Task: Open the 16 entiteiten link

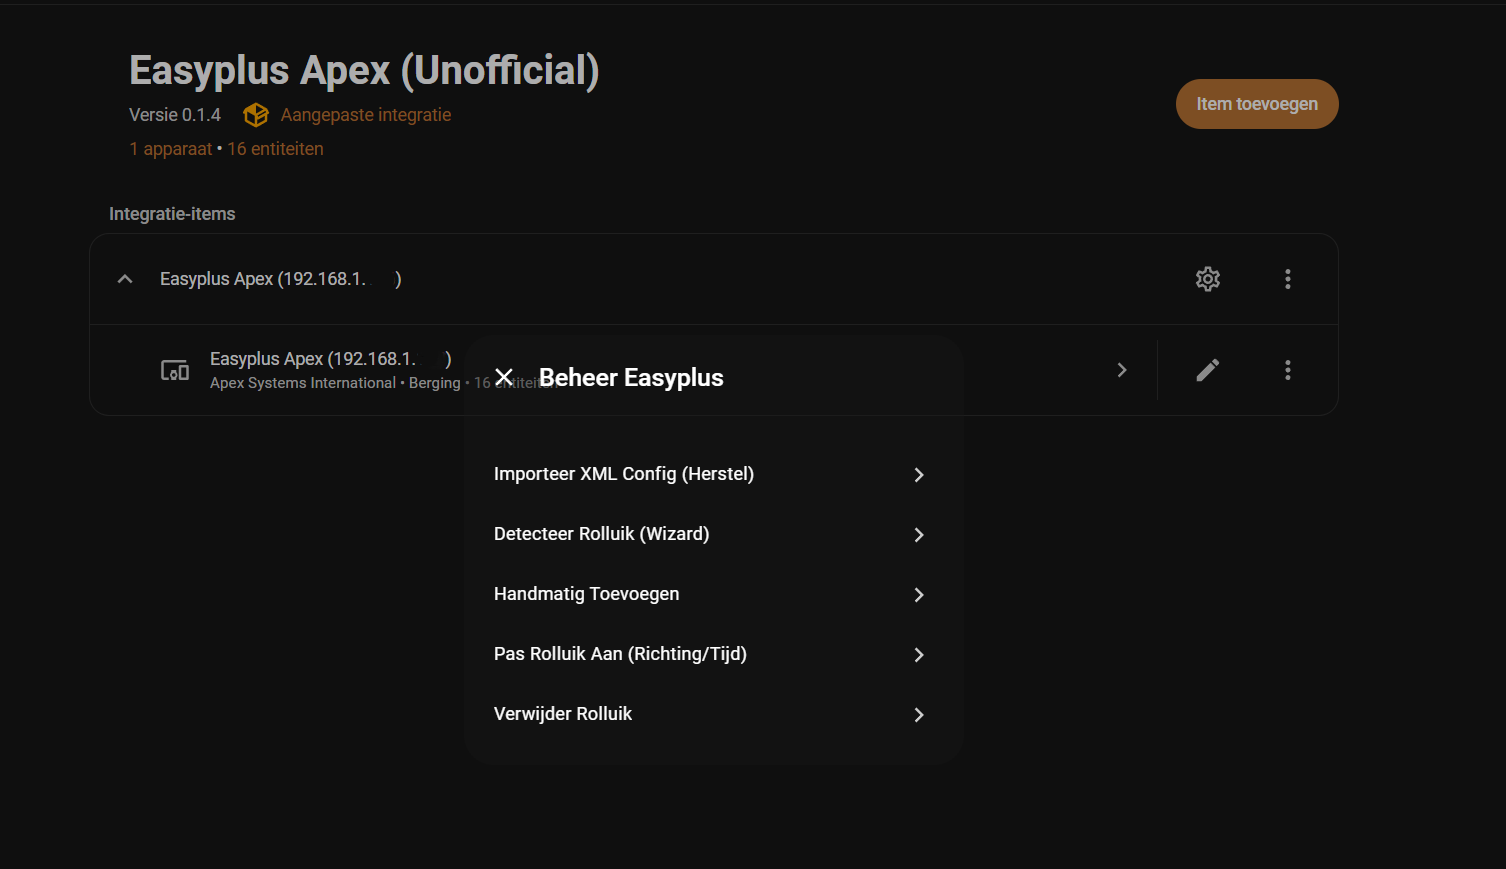Action: [x=275, y=149]
